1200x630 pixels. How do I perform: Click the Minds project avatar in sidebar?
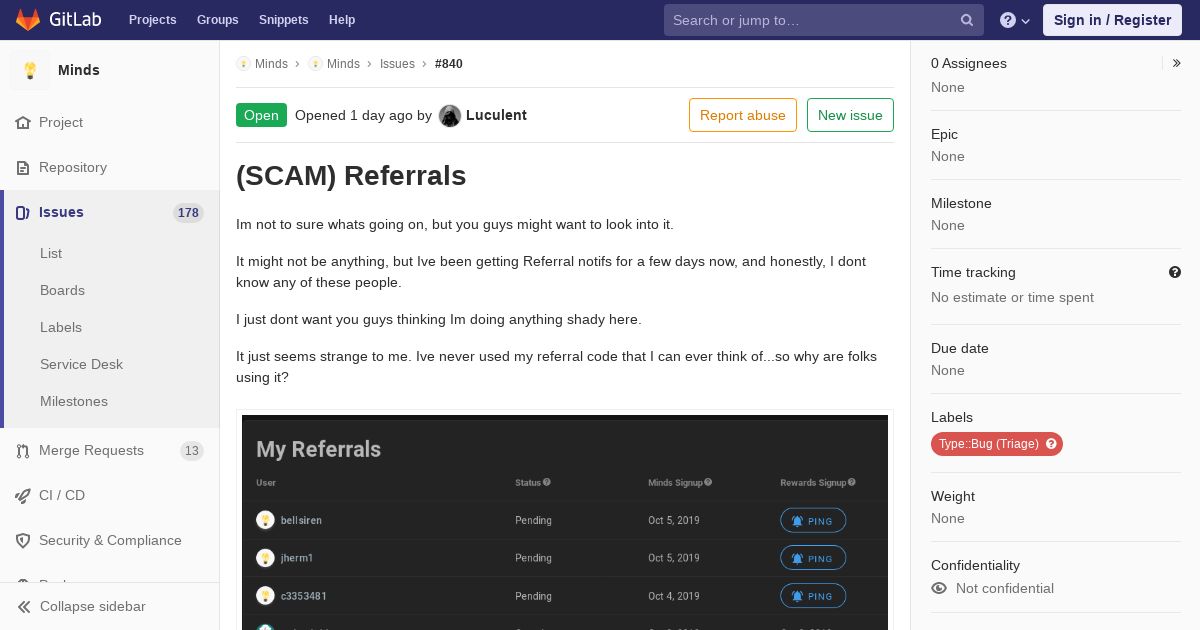[30, 70]
